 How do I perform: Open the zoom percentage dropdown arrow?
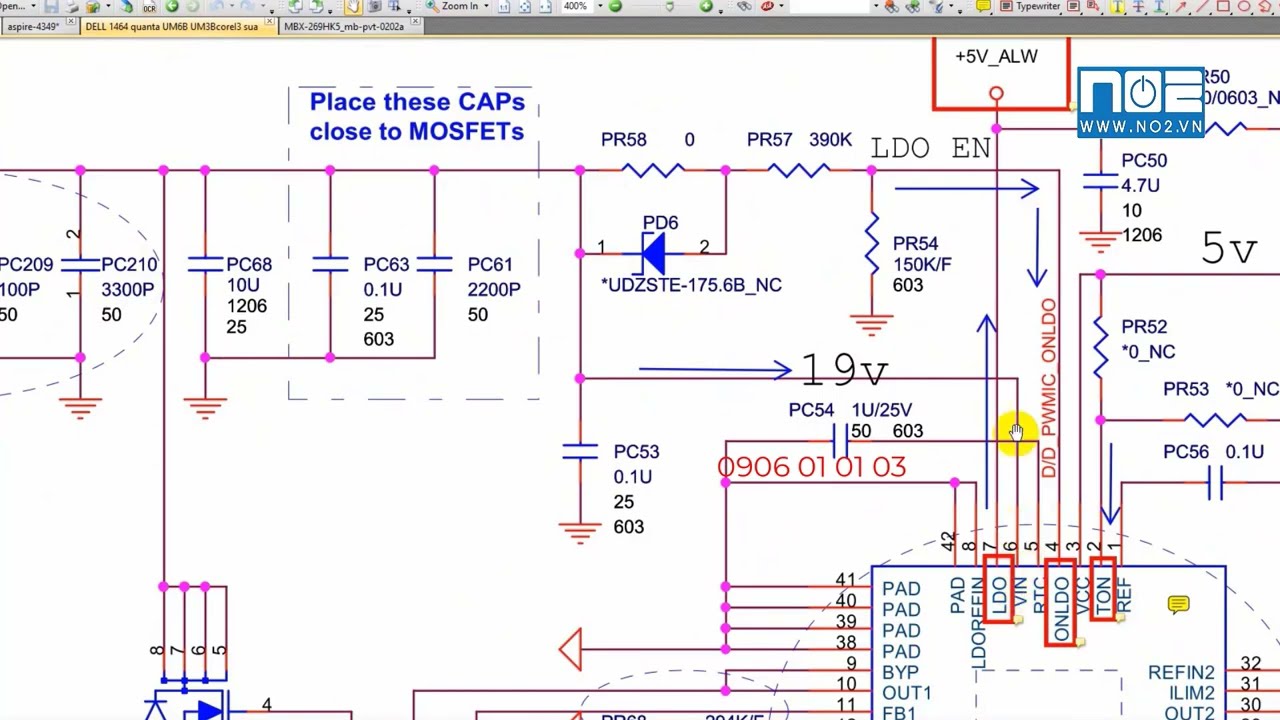click(600, 6)
